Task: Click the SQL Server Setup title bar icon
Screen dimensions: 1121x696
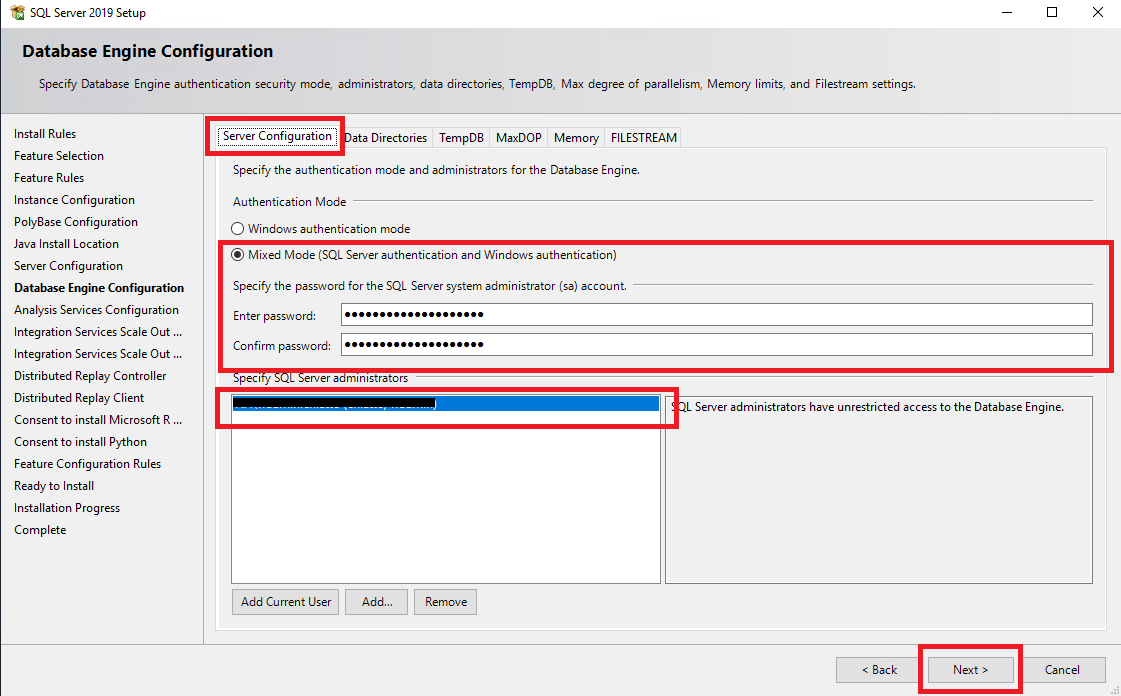Action: click(17, 12)
